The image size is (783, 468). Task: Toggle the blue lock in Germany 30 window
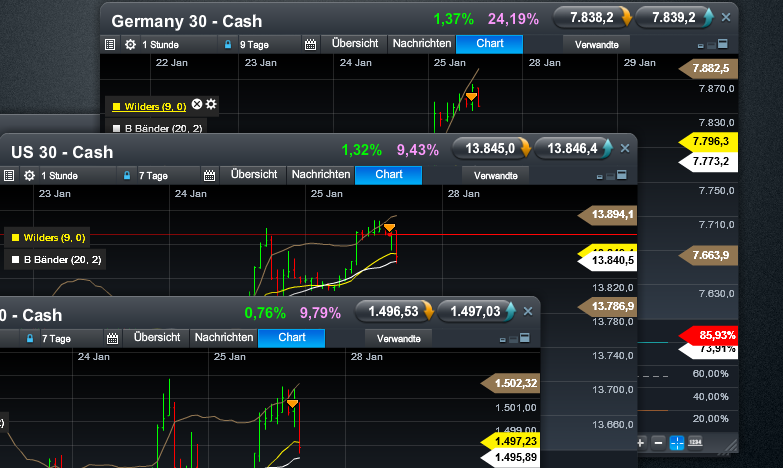(x=228, y=44)
